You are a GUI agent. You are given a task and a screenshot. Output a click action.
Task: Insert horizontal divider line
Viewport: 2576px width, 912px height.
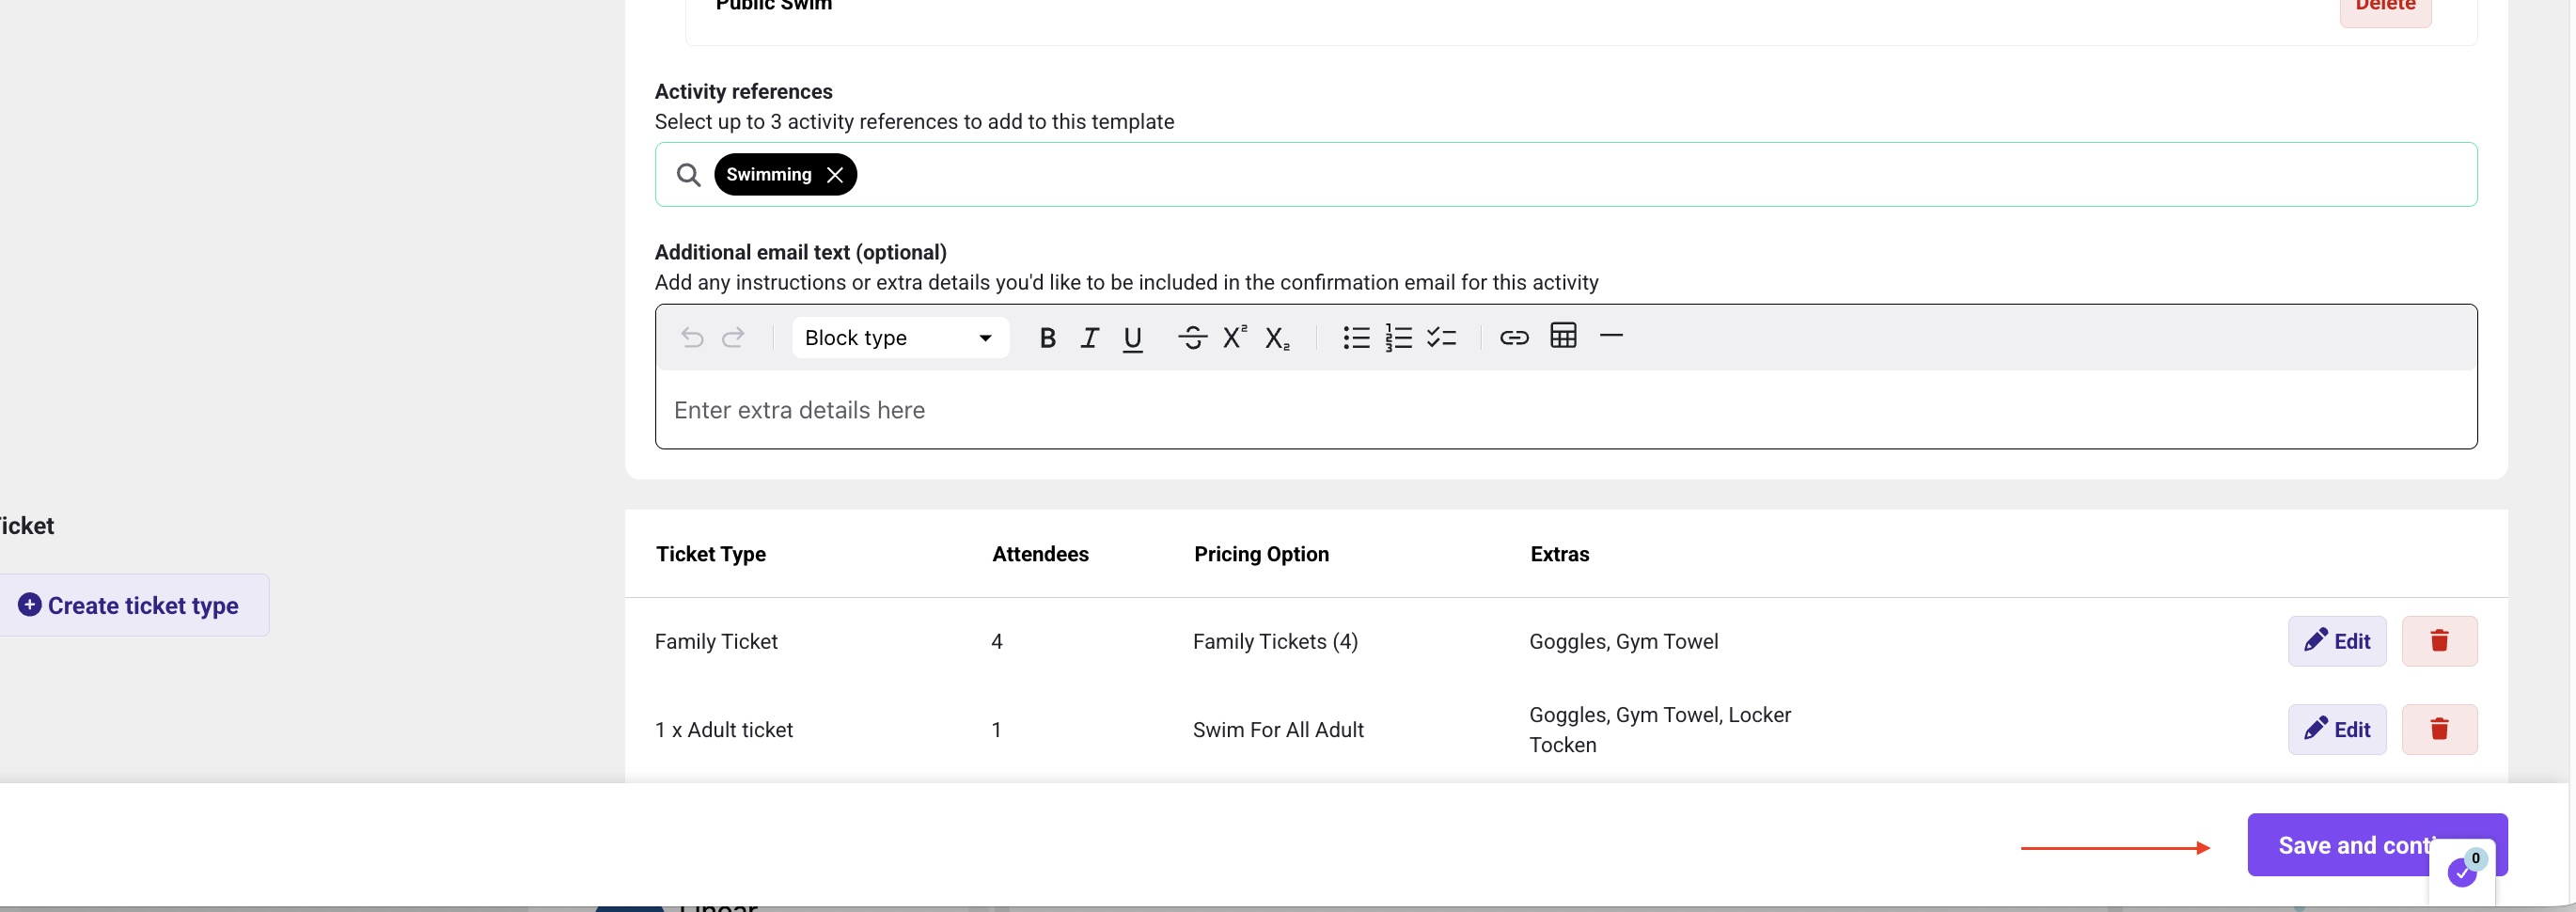coord(1610,336)
